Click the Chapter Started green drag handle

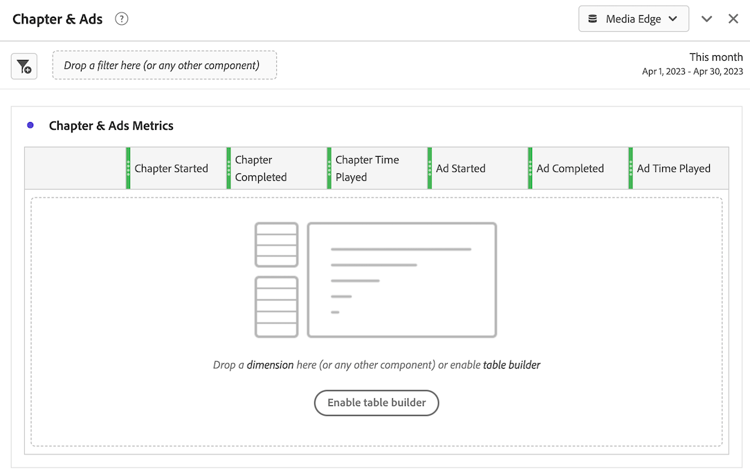pyautogui.click(x=128, y=168)
